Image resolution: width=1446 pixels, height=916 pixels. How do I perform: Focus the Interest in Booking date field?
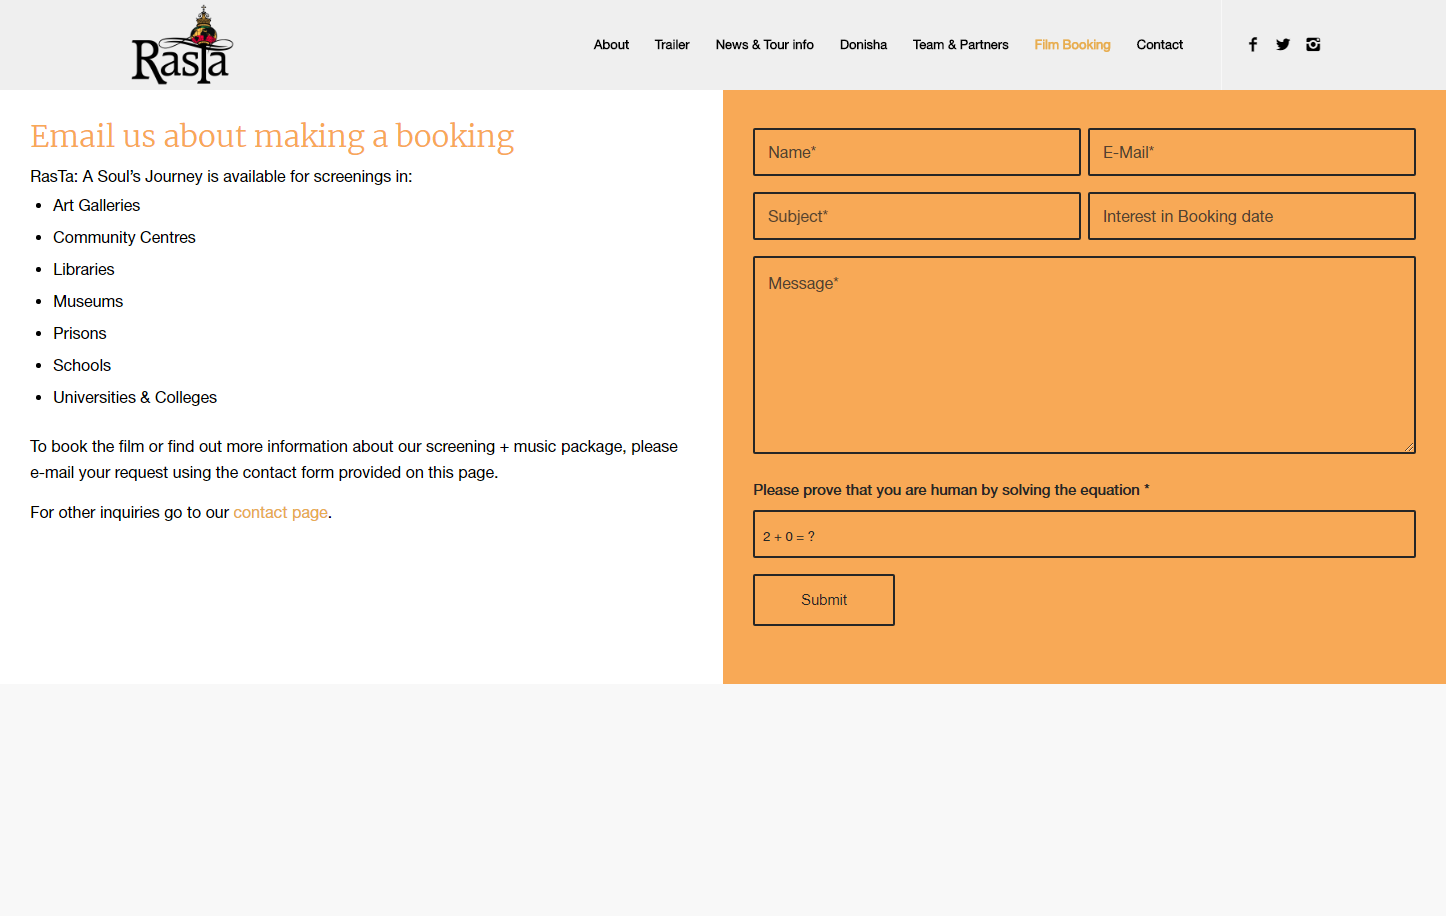point(1252,216)
